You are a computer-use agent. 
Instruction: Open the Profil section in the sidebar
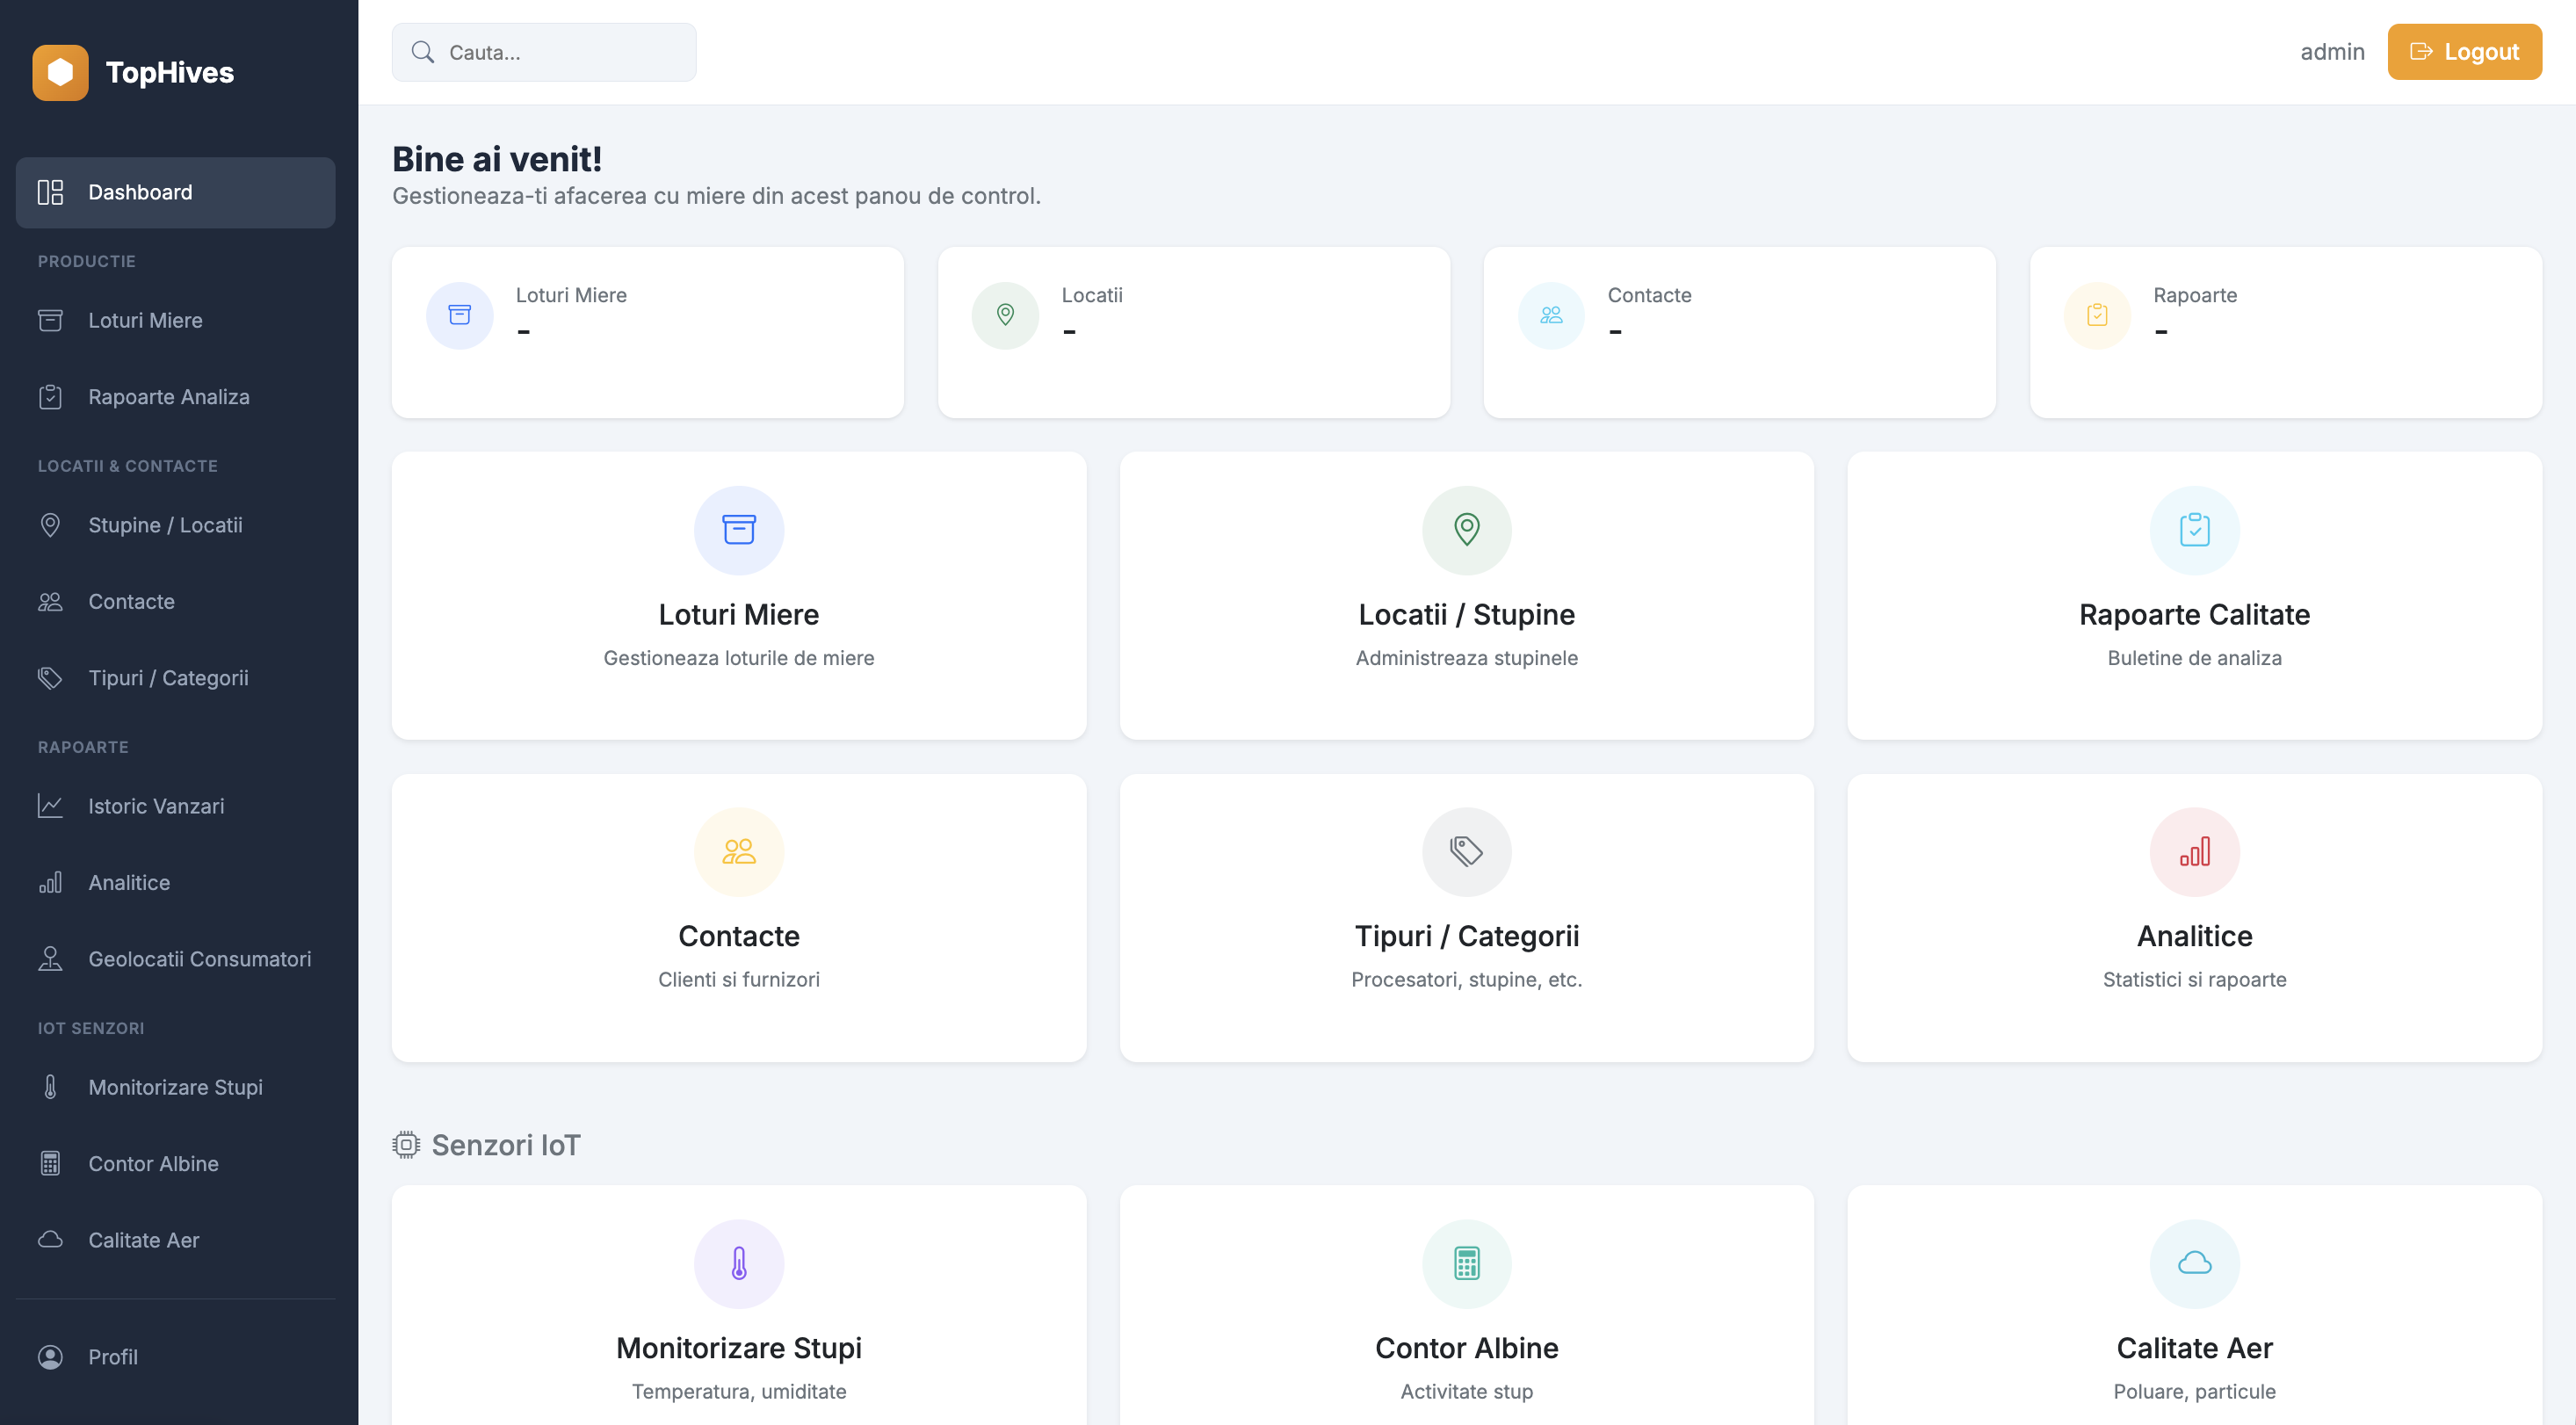tap(113, 1357)
